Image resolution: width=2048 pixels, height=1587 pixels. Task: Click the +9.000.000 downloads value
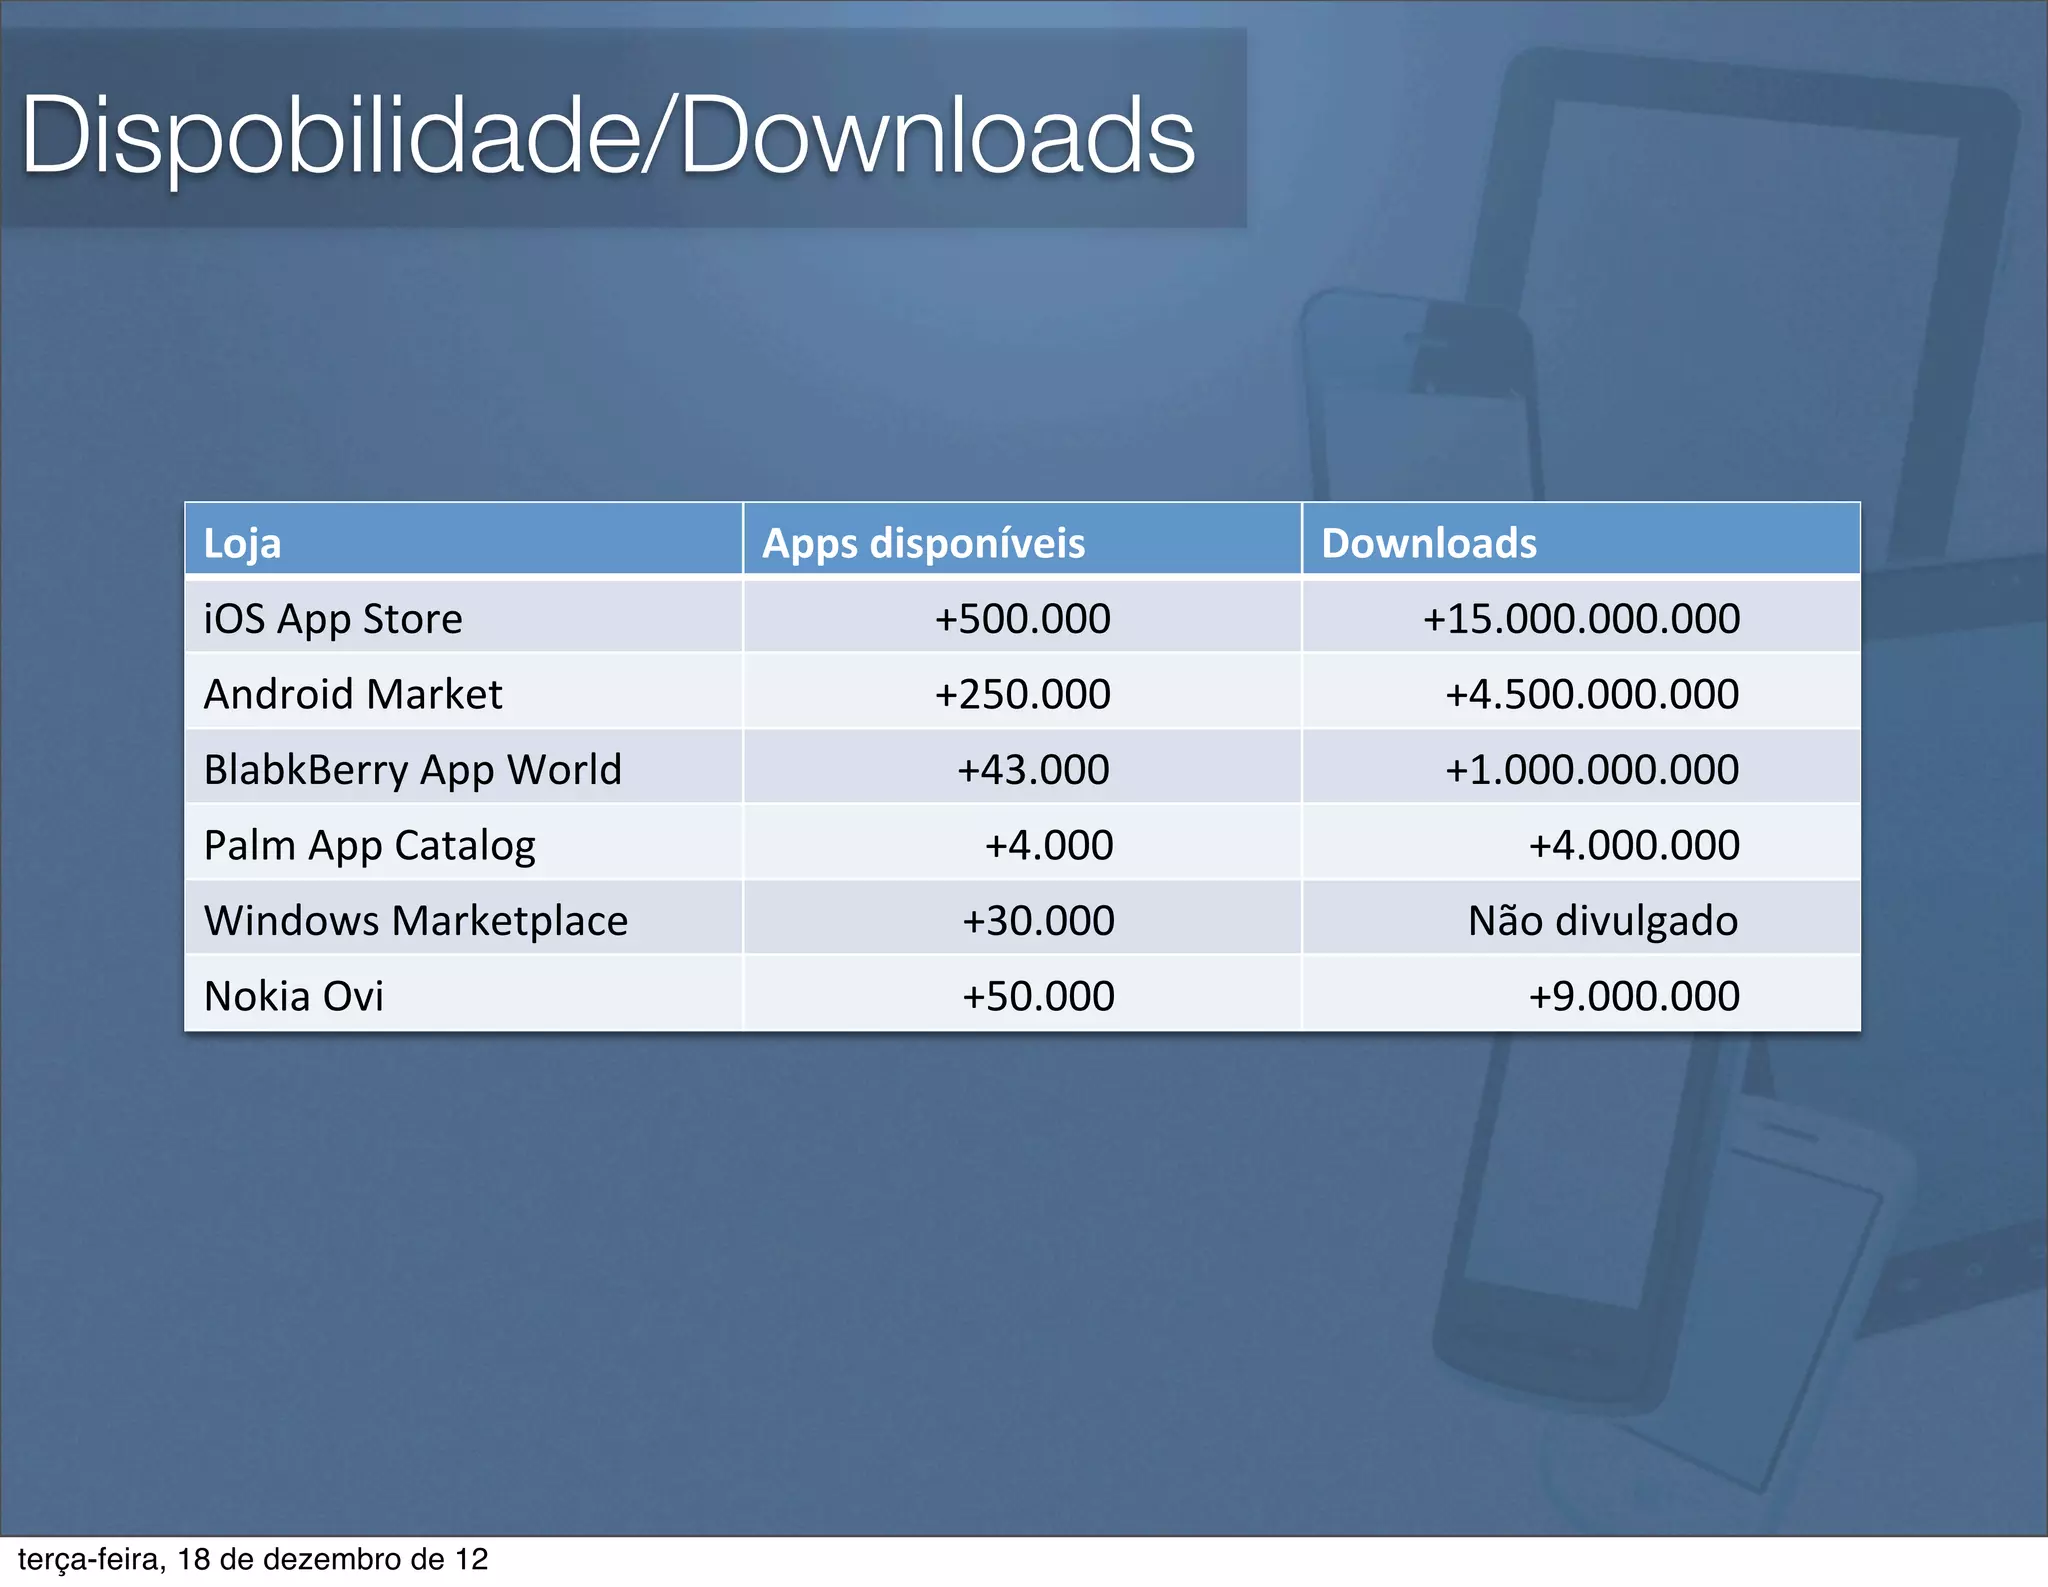click(x=1634, y=996)
